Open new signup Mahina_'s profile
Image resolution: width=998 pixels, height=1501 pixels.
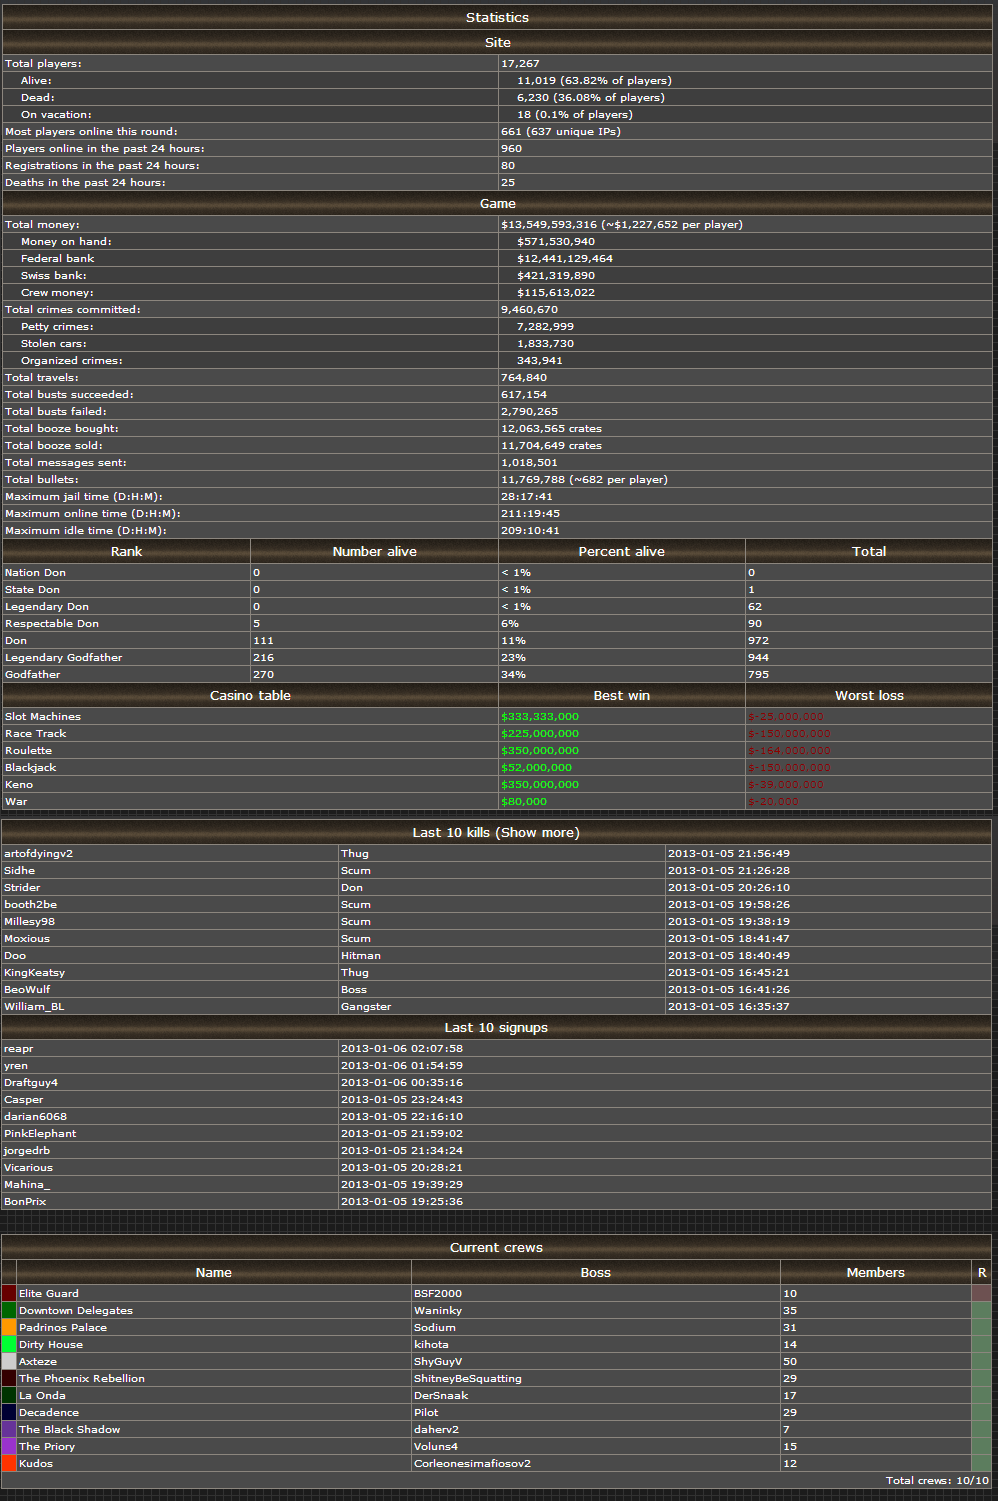click(27, 1184)
